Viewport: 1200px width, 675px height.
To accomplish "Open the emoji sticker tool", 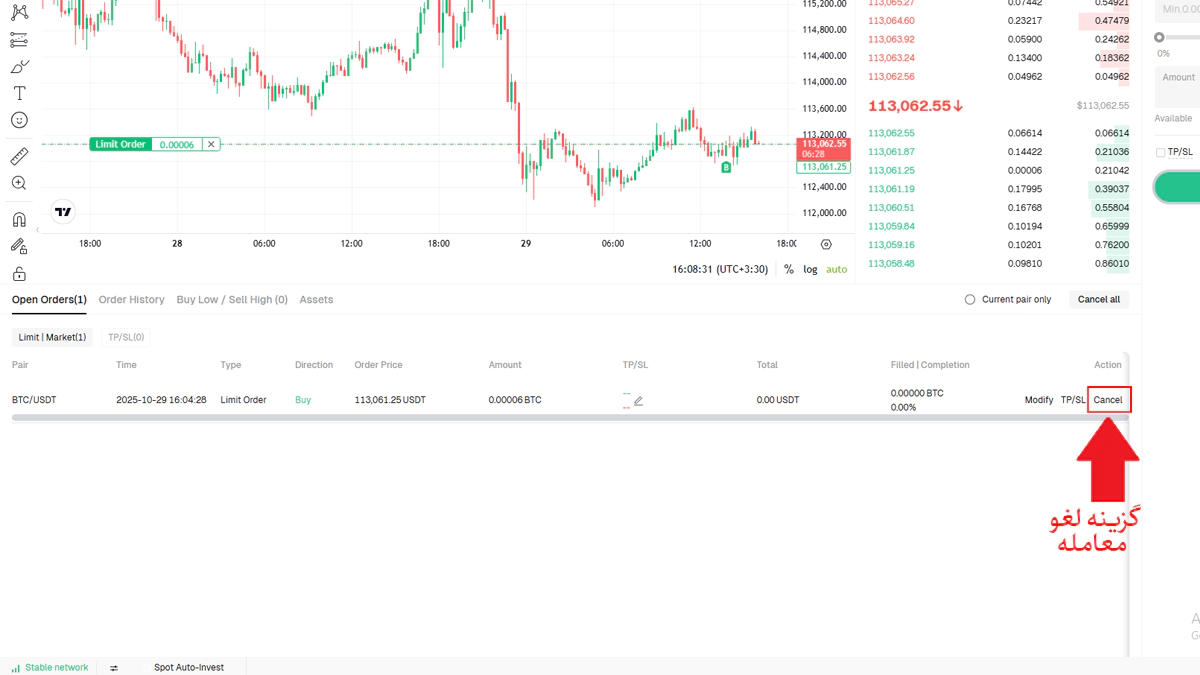I will [19, 120].
